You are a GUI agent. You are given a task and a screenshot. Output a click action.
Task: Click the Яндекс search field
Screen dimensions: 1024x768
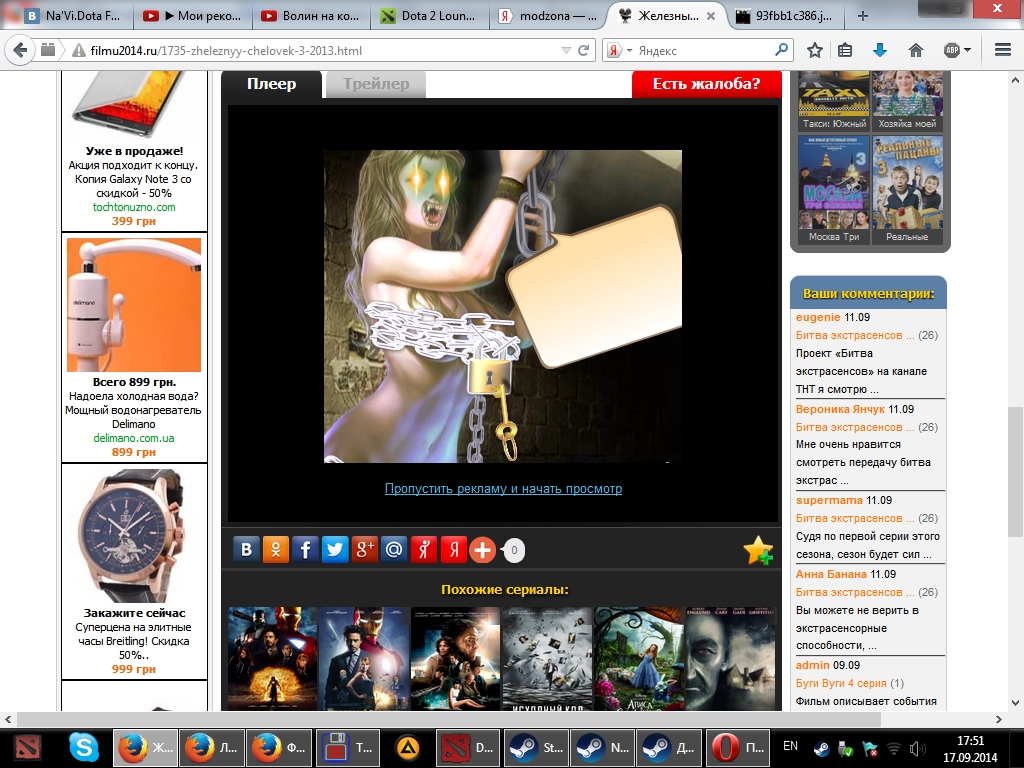click(704, 50)
